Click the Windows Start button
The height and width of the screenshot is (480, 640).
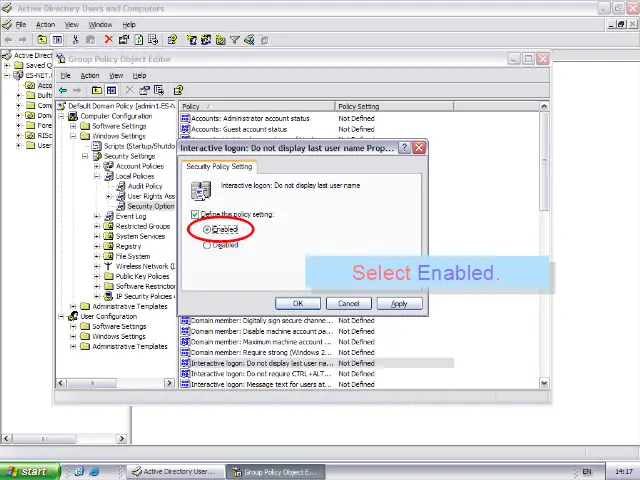30,471
